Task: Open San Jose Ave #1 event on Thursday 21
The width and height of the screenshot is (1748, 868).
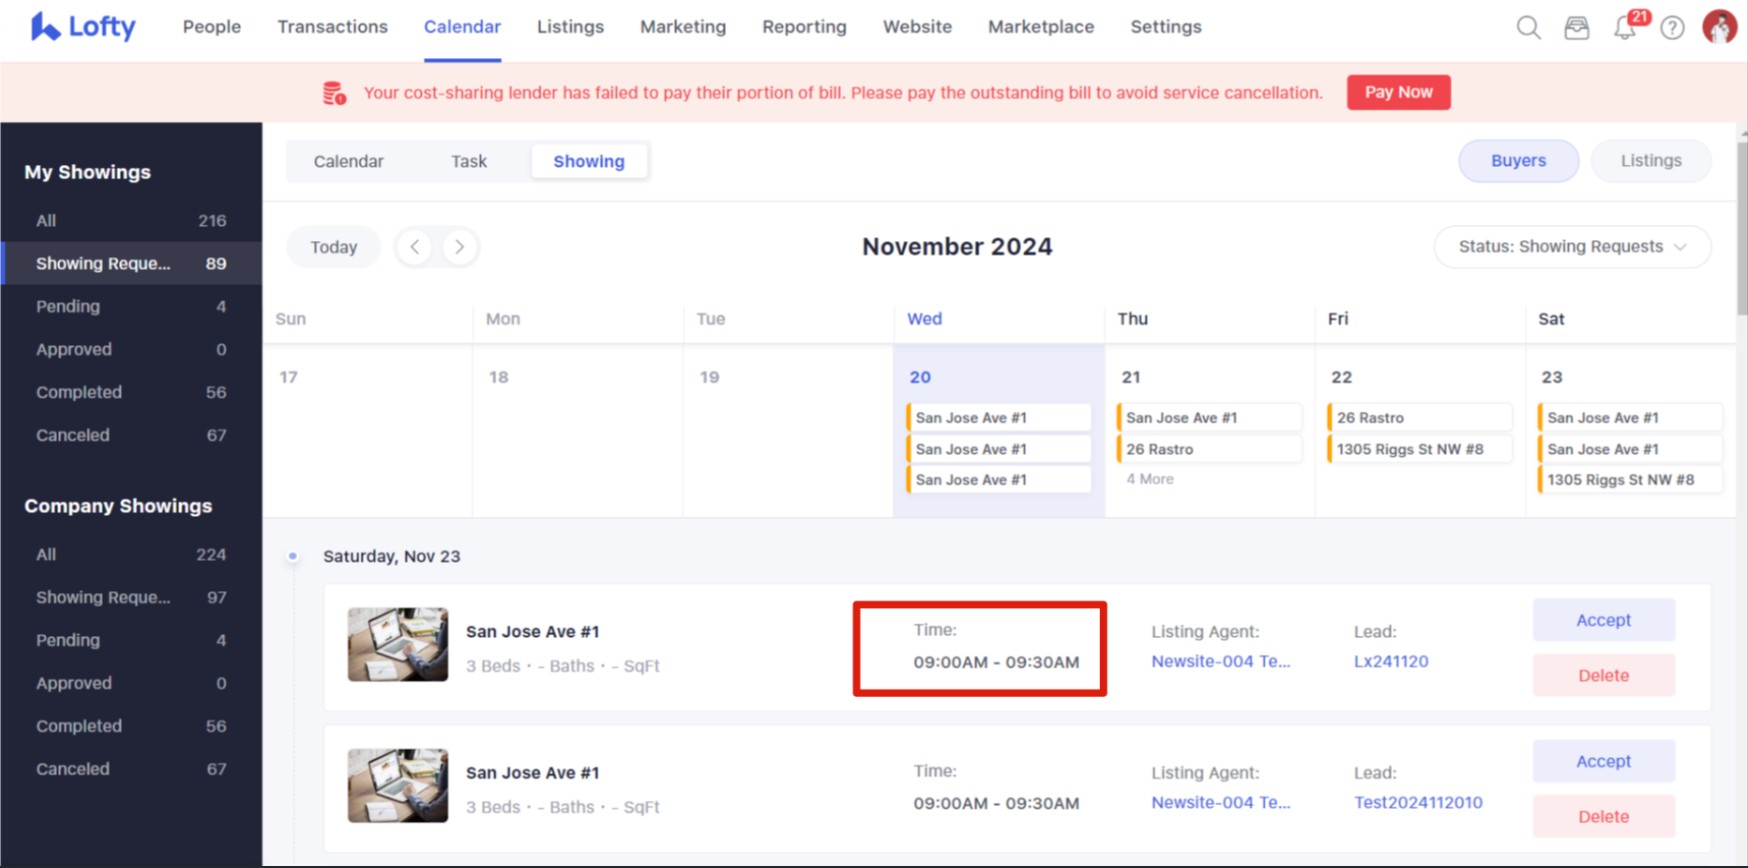Action: [x=1209, y=418]
